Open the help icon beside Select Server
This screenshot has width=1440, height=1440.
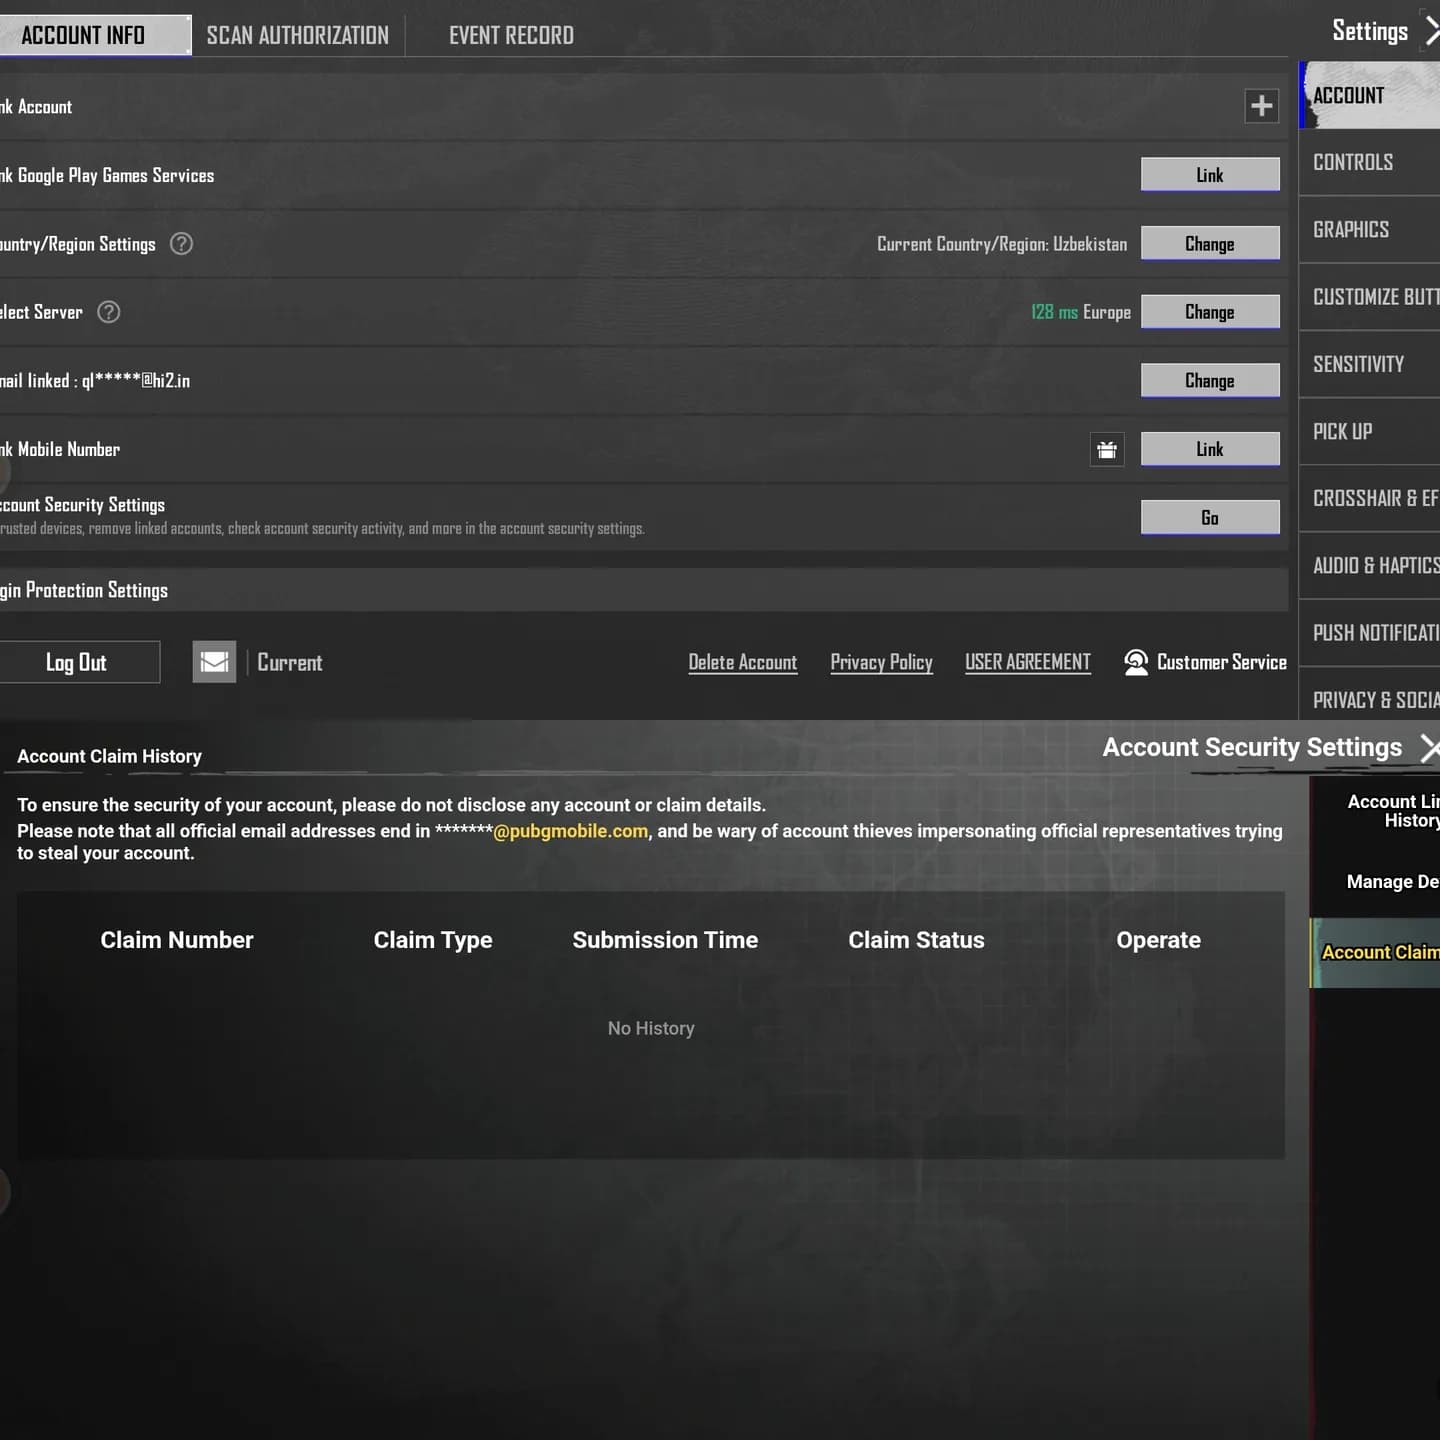click(109, 312)
